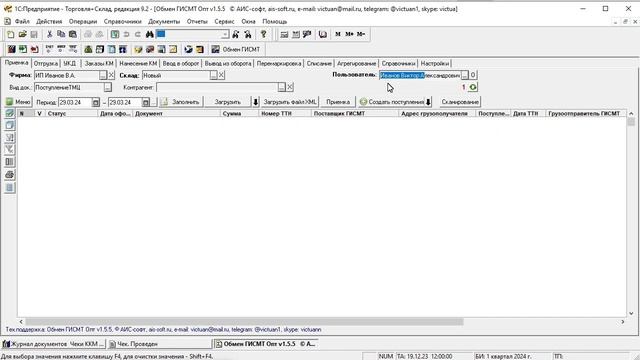The image size is (640, 360).
Task: Click the Статус column header
Action: click(x=71, y=113)
